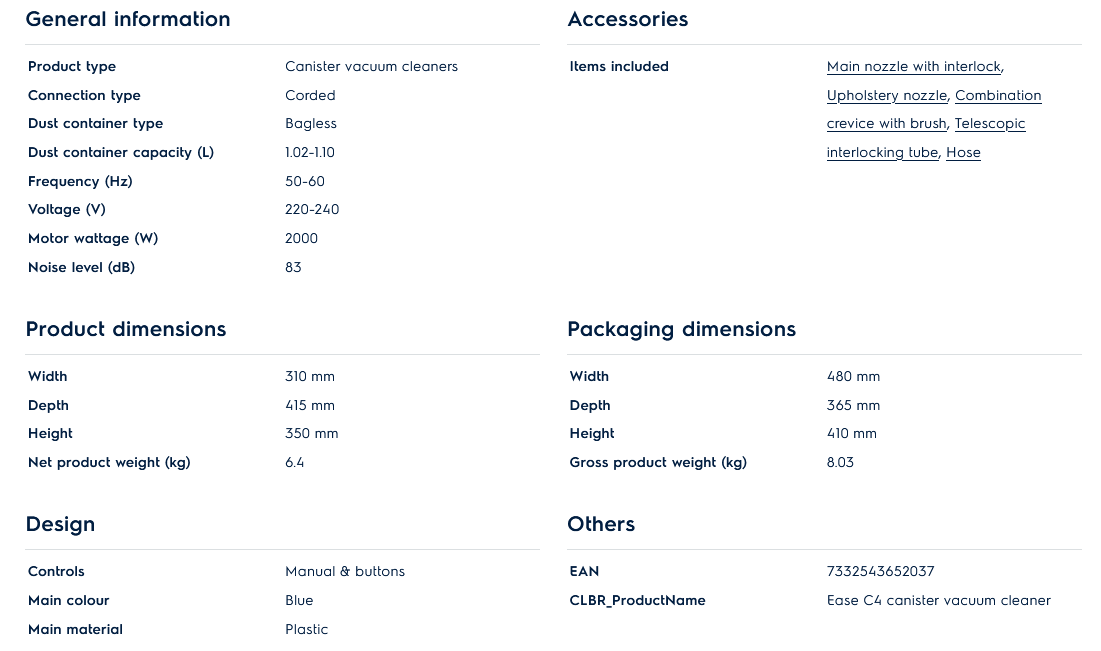
Task: Click the Design section heading
Action: tap(60, 524)
